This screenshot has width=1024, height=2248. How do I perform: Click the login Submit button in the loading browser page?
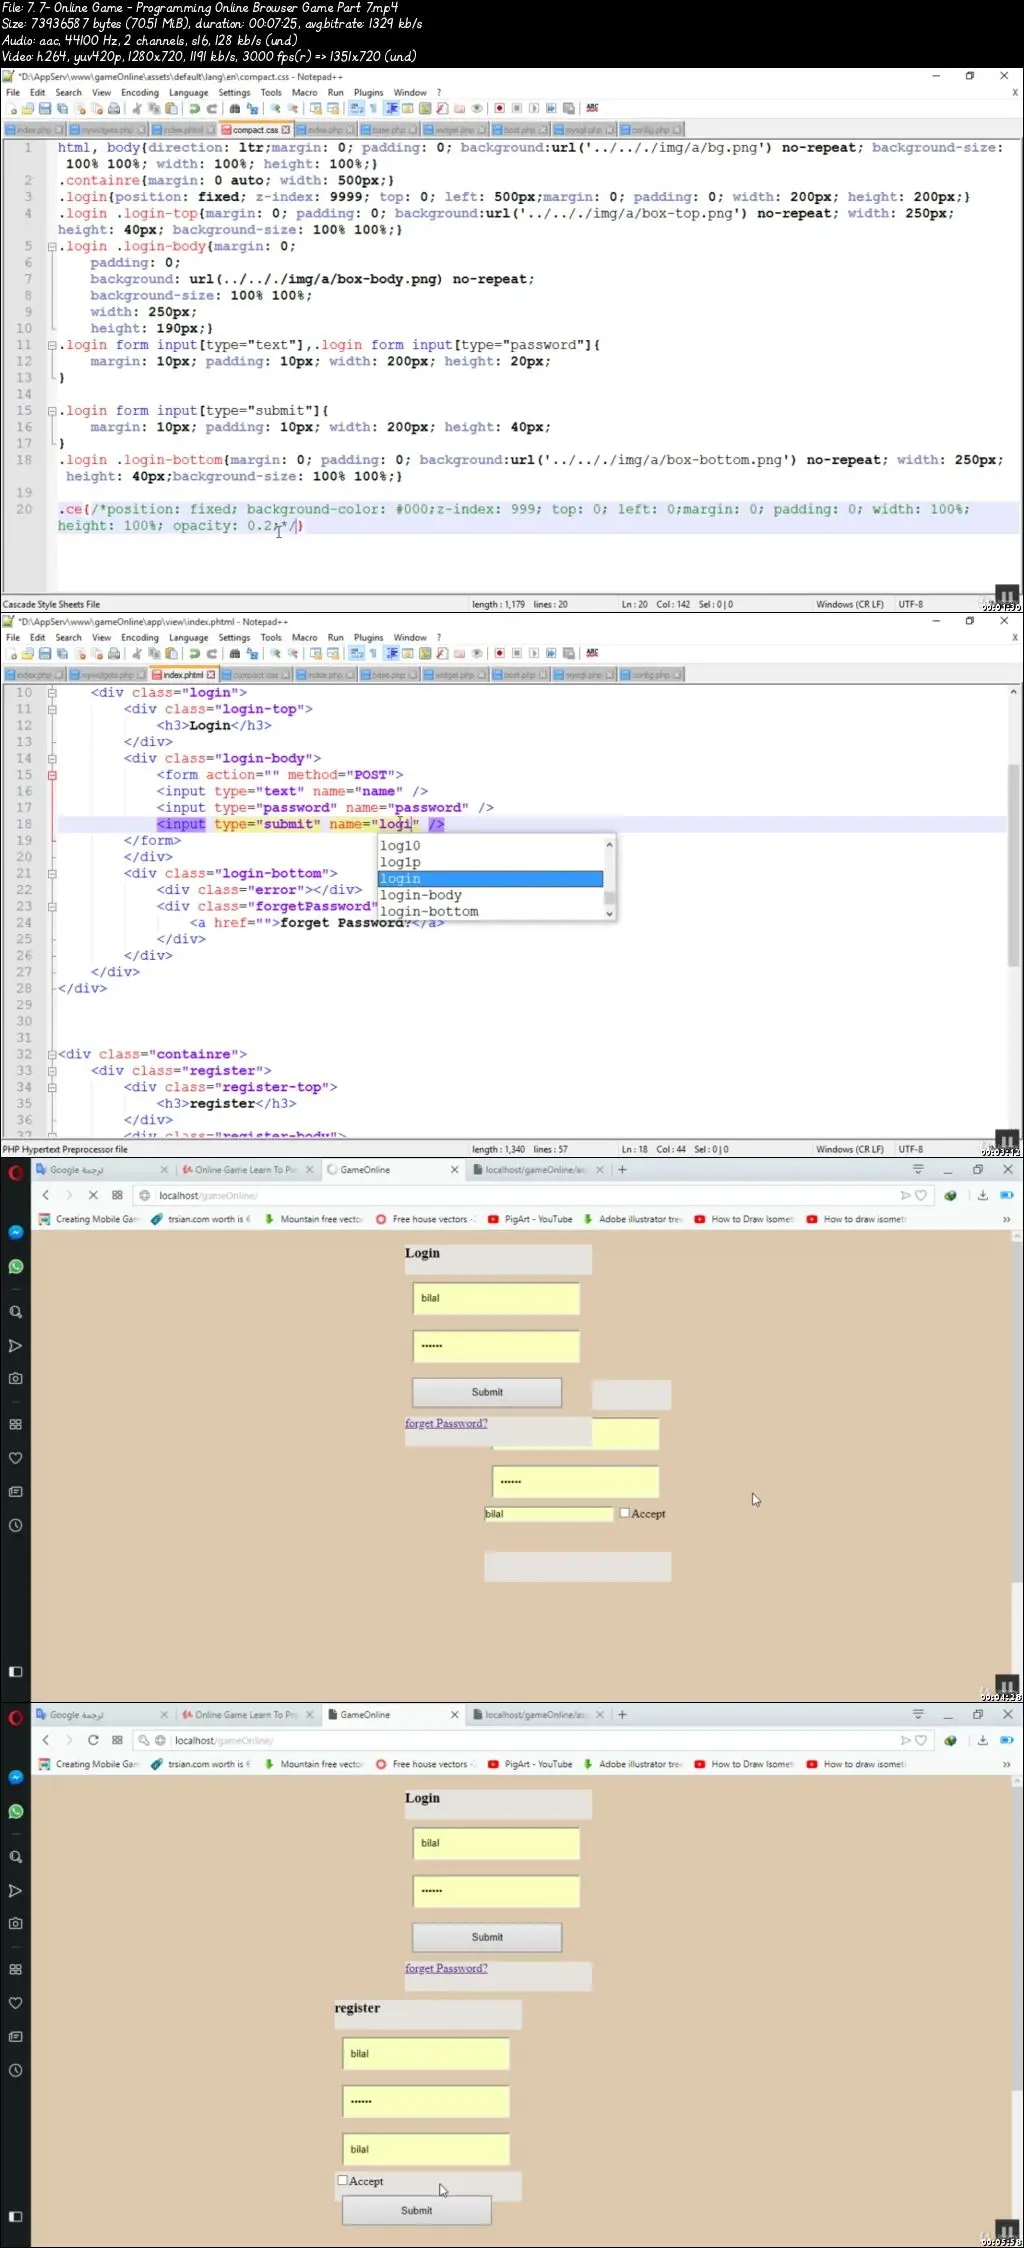pos(487,1392)
